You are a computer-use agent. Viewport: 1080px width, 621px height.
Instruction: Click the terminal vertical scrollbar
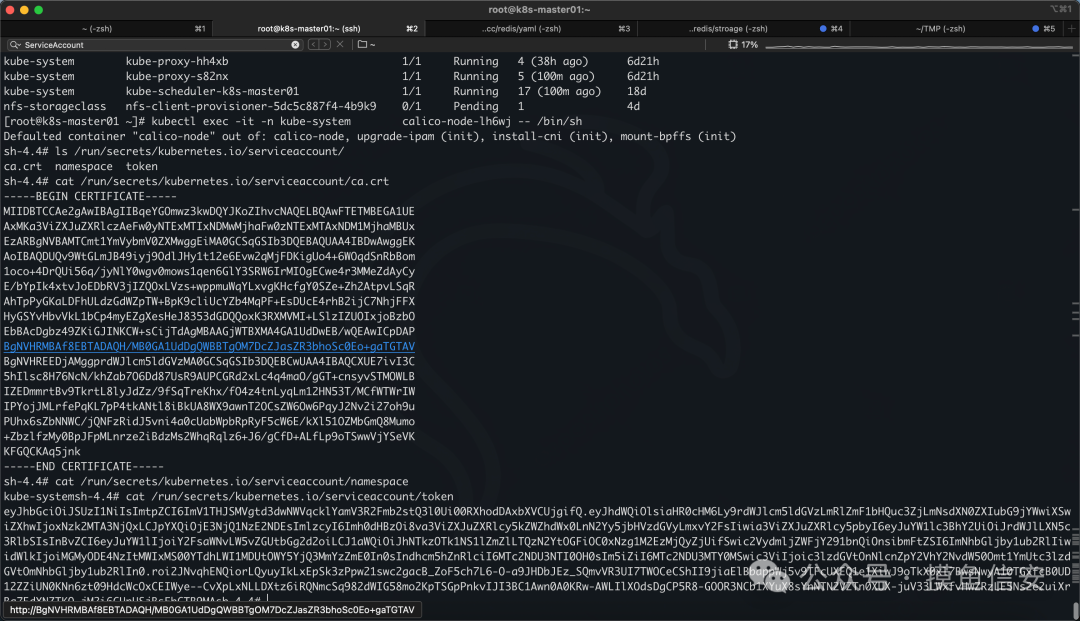click(1075, 330)
